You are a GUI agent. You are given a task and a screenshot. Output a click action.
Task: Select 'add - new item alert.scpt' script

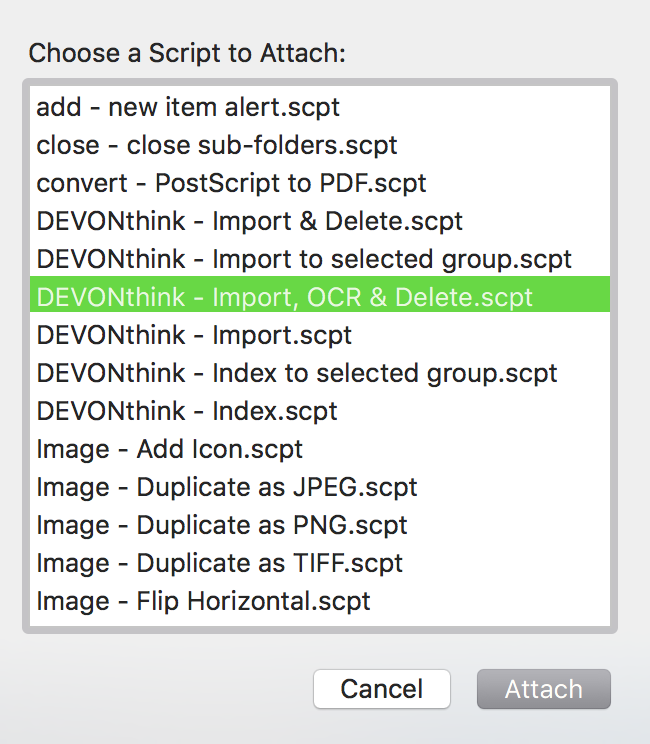coord(320,107)
